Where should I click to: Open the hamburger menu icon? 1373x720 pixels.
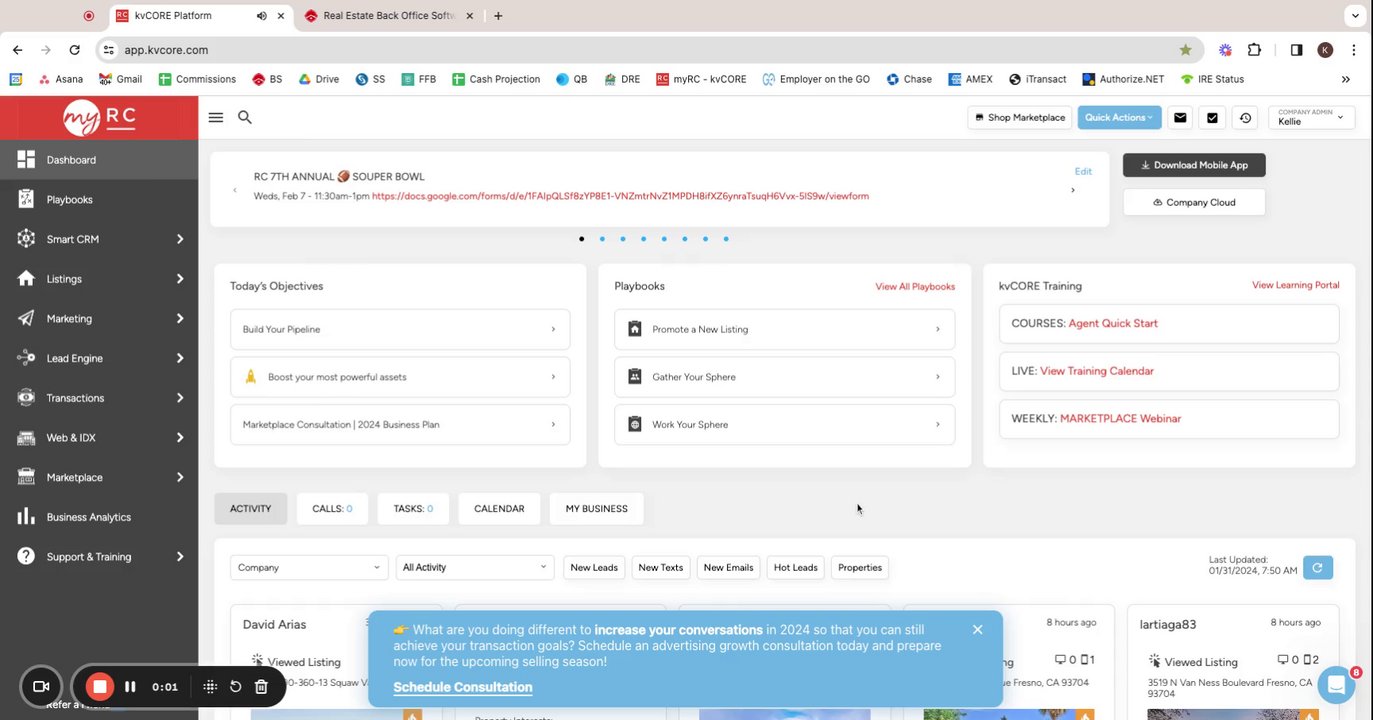coord(215,117)
